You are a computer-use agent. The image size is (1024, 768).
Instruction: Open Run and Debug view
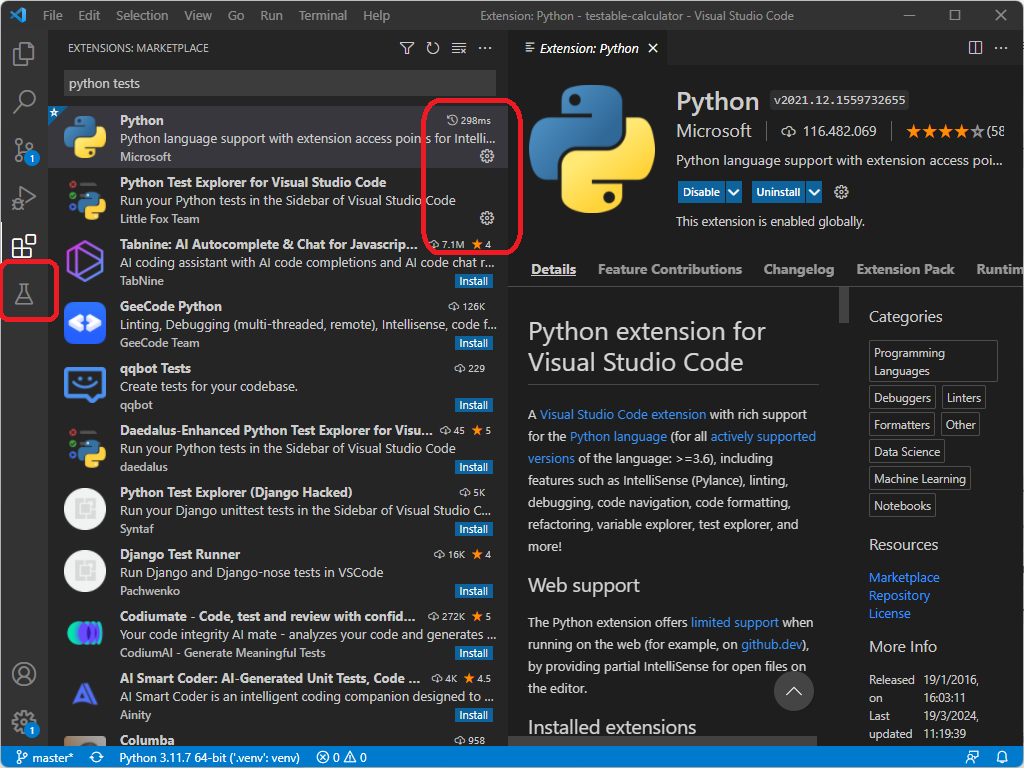point(24,198)
